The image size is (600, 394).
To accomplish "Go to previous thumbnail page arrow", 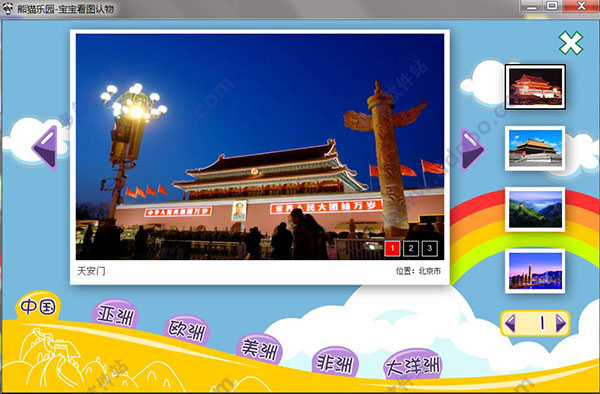I will pyautogui.click(x=510, y=324).
